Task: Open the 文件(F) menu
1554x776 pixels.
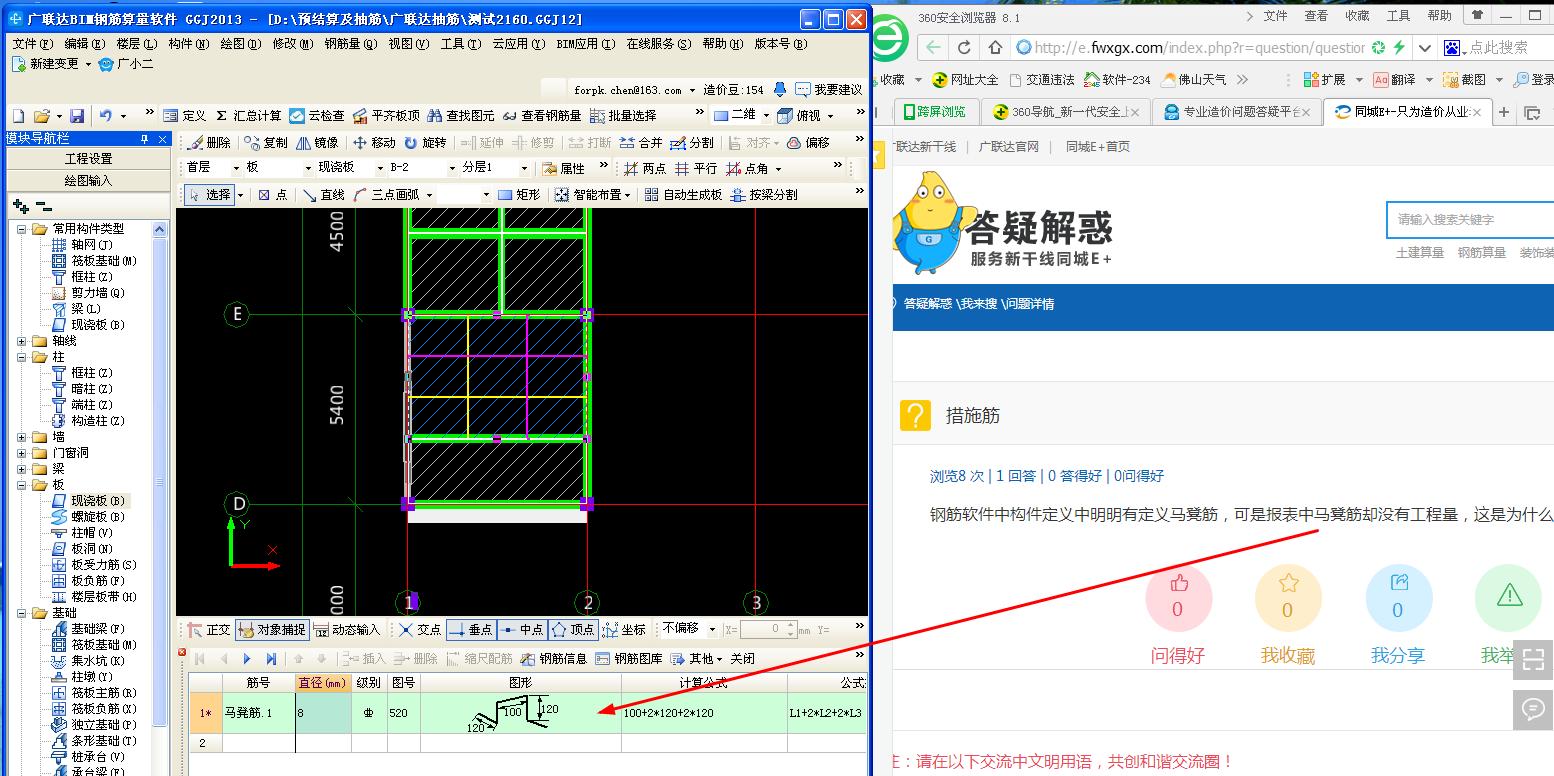Action: (x=32, y=44)
